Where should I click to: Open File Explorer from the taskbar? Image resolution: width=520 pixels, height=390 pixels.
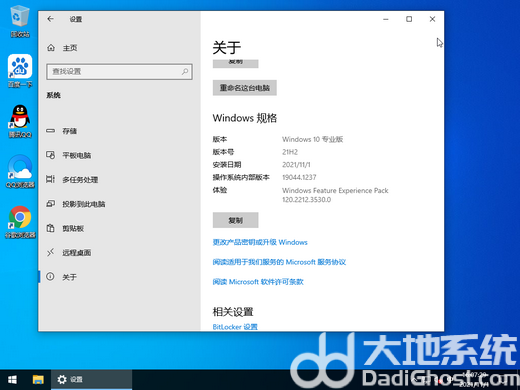(38, 380)
